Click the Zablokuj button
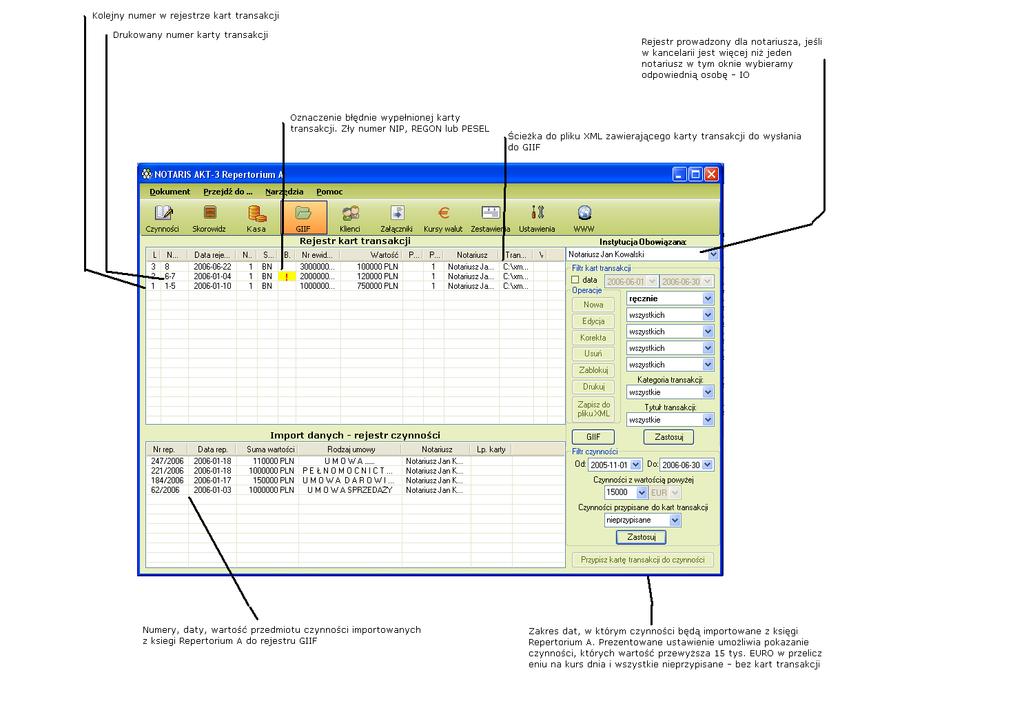 pyautogui.click(x=593, y=370)
